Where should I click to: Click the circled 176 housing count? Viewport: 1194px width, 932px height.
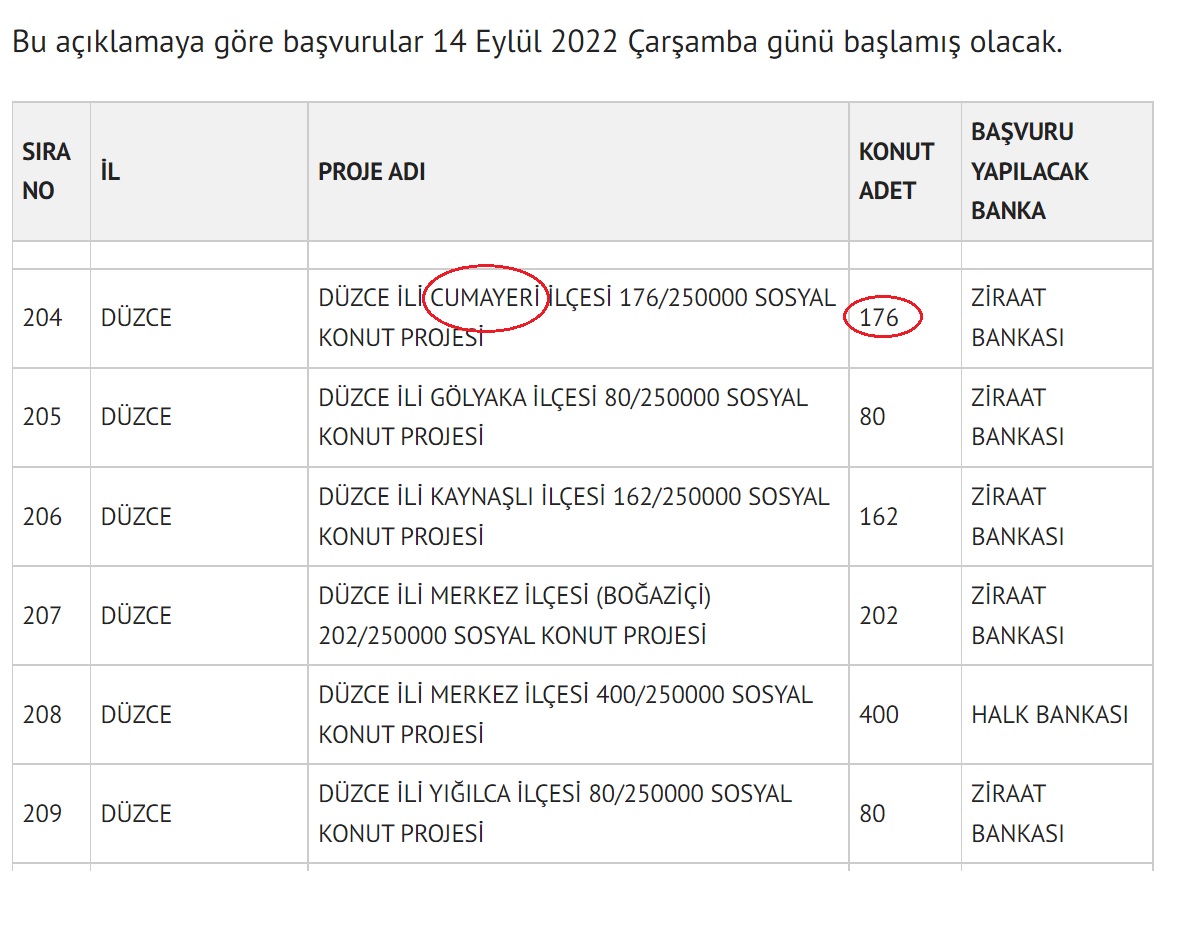[880, 318]
